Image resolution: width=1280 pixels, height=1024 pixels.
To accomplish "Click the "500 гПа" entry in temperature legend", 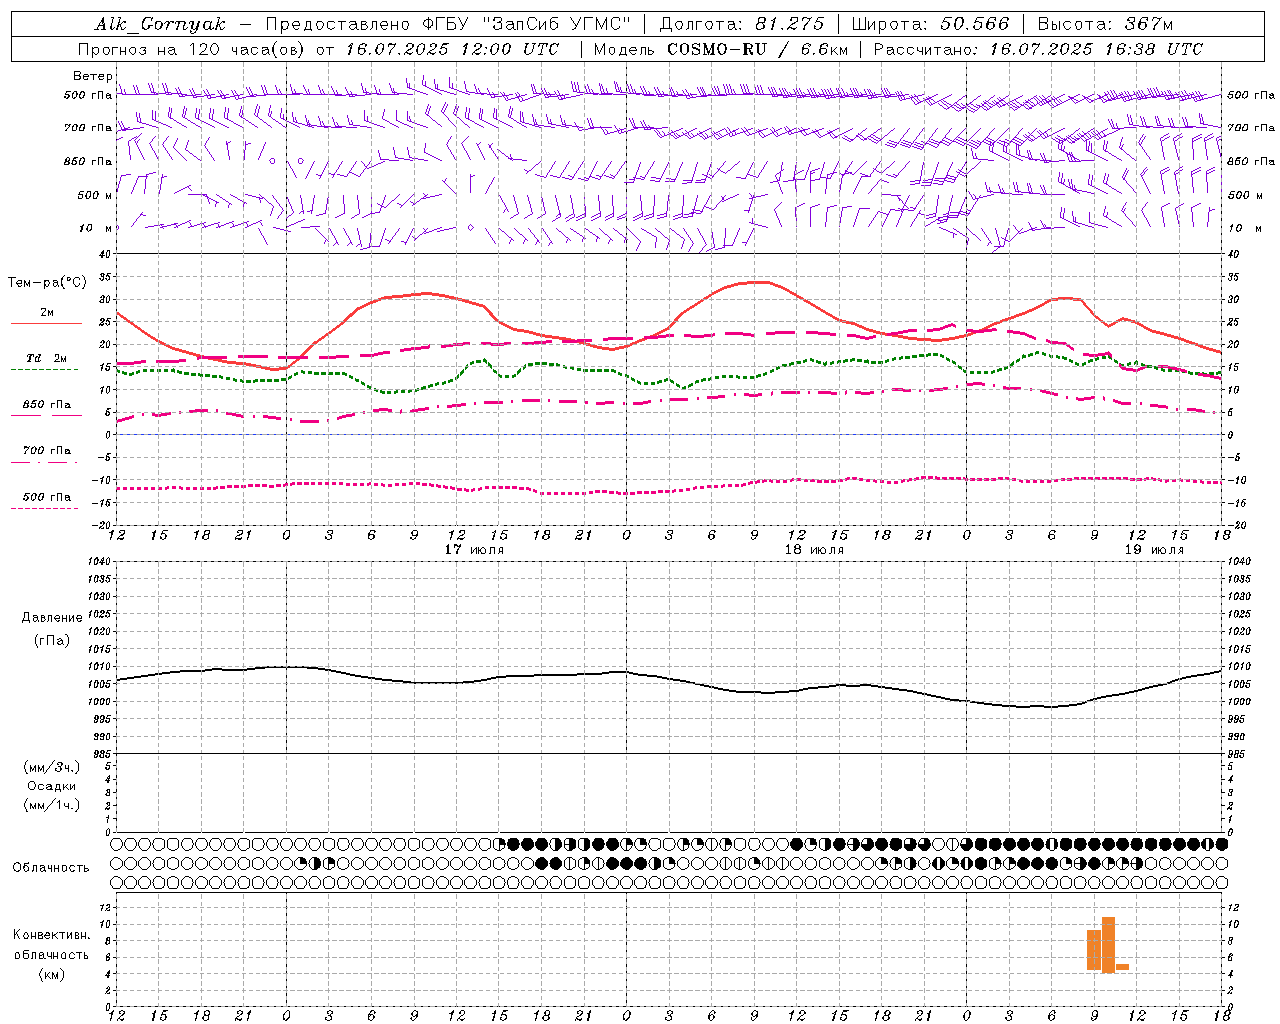I will coord(47,497).
